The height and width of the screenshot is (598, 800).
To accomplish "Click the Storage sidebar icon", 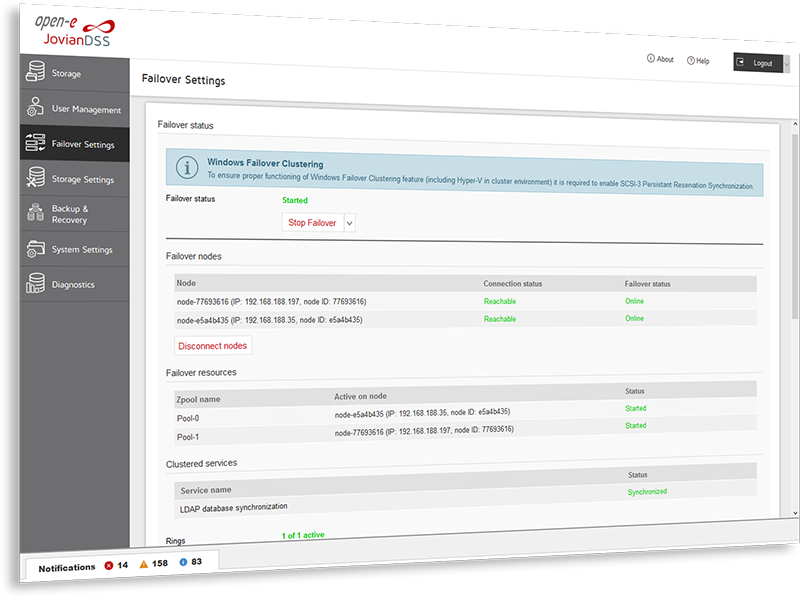I will pos(36,73).
